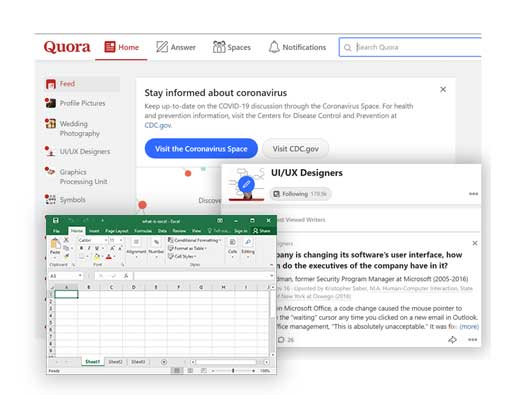This screenshot has height=395, width=528.
Task: Open the Quora Spaces tab
Action: click(x=232, y=47)
